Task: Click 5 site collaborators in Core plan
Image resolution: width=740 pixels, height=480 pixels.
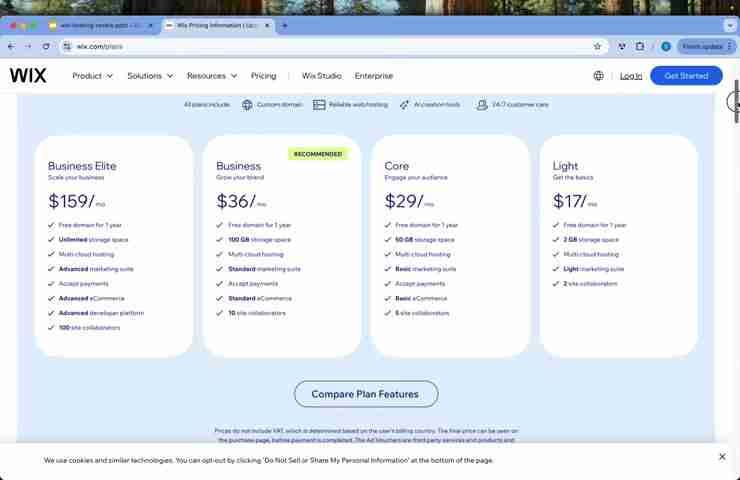Action: tap(422, 313)
